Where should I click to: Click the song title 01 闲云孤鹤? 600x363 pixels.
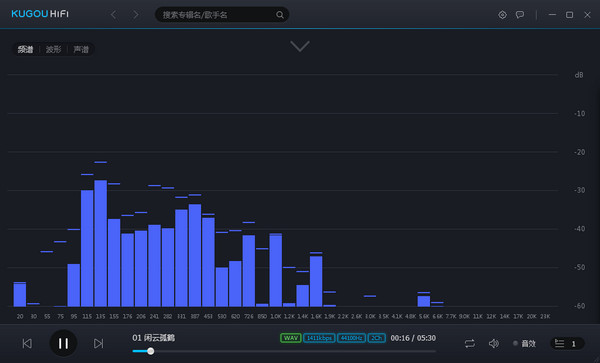tap(153, 338)
